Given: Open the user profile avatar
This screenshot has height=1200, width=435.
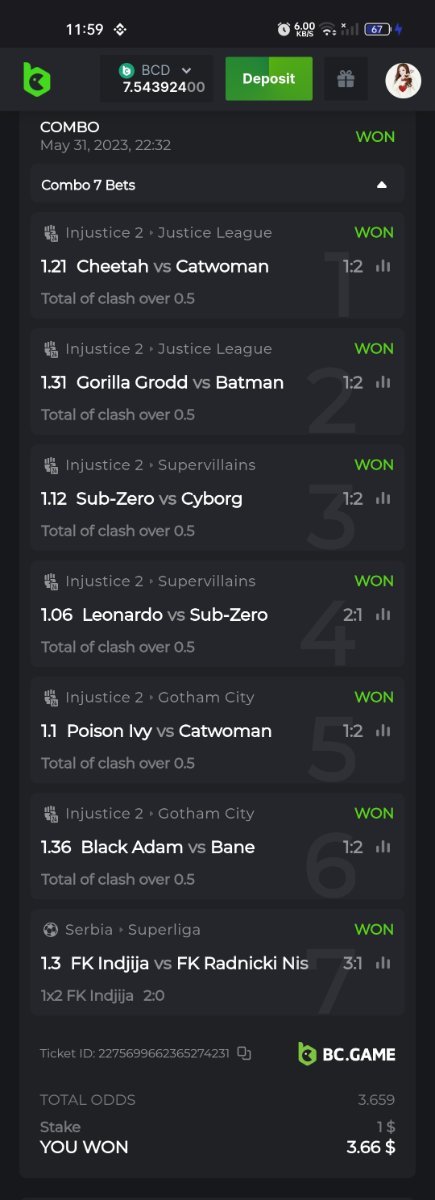Looking at the screenshot, I should tap(403, 79).
